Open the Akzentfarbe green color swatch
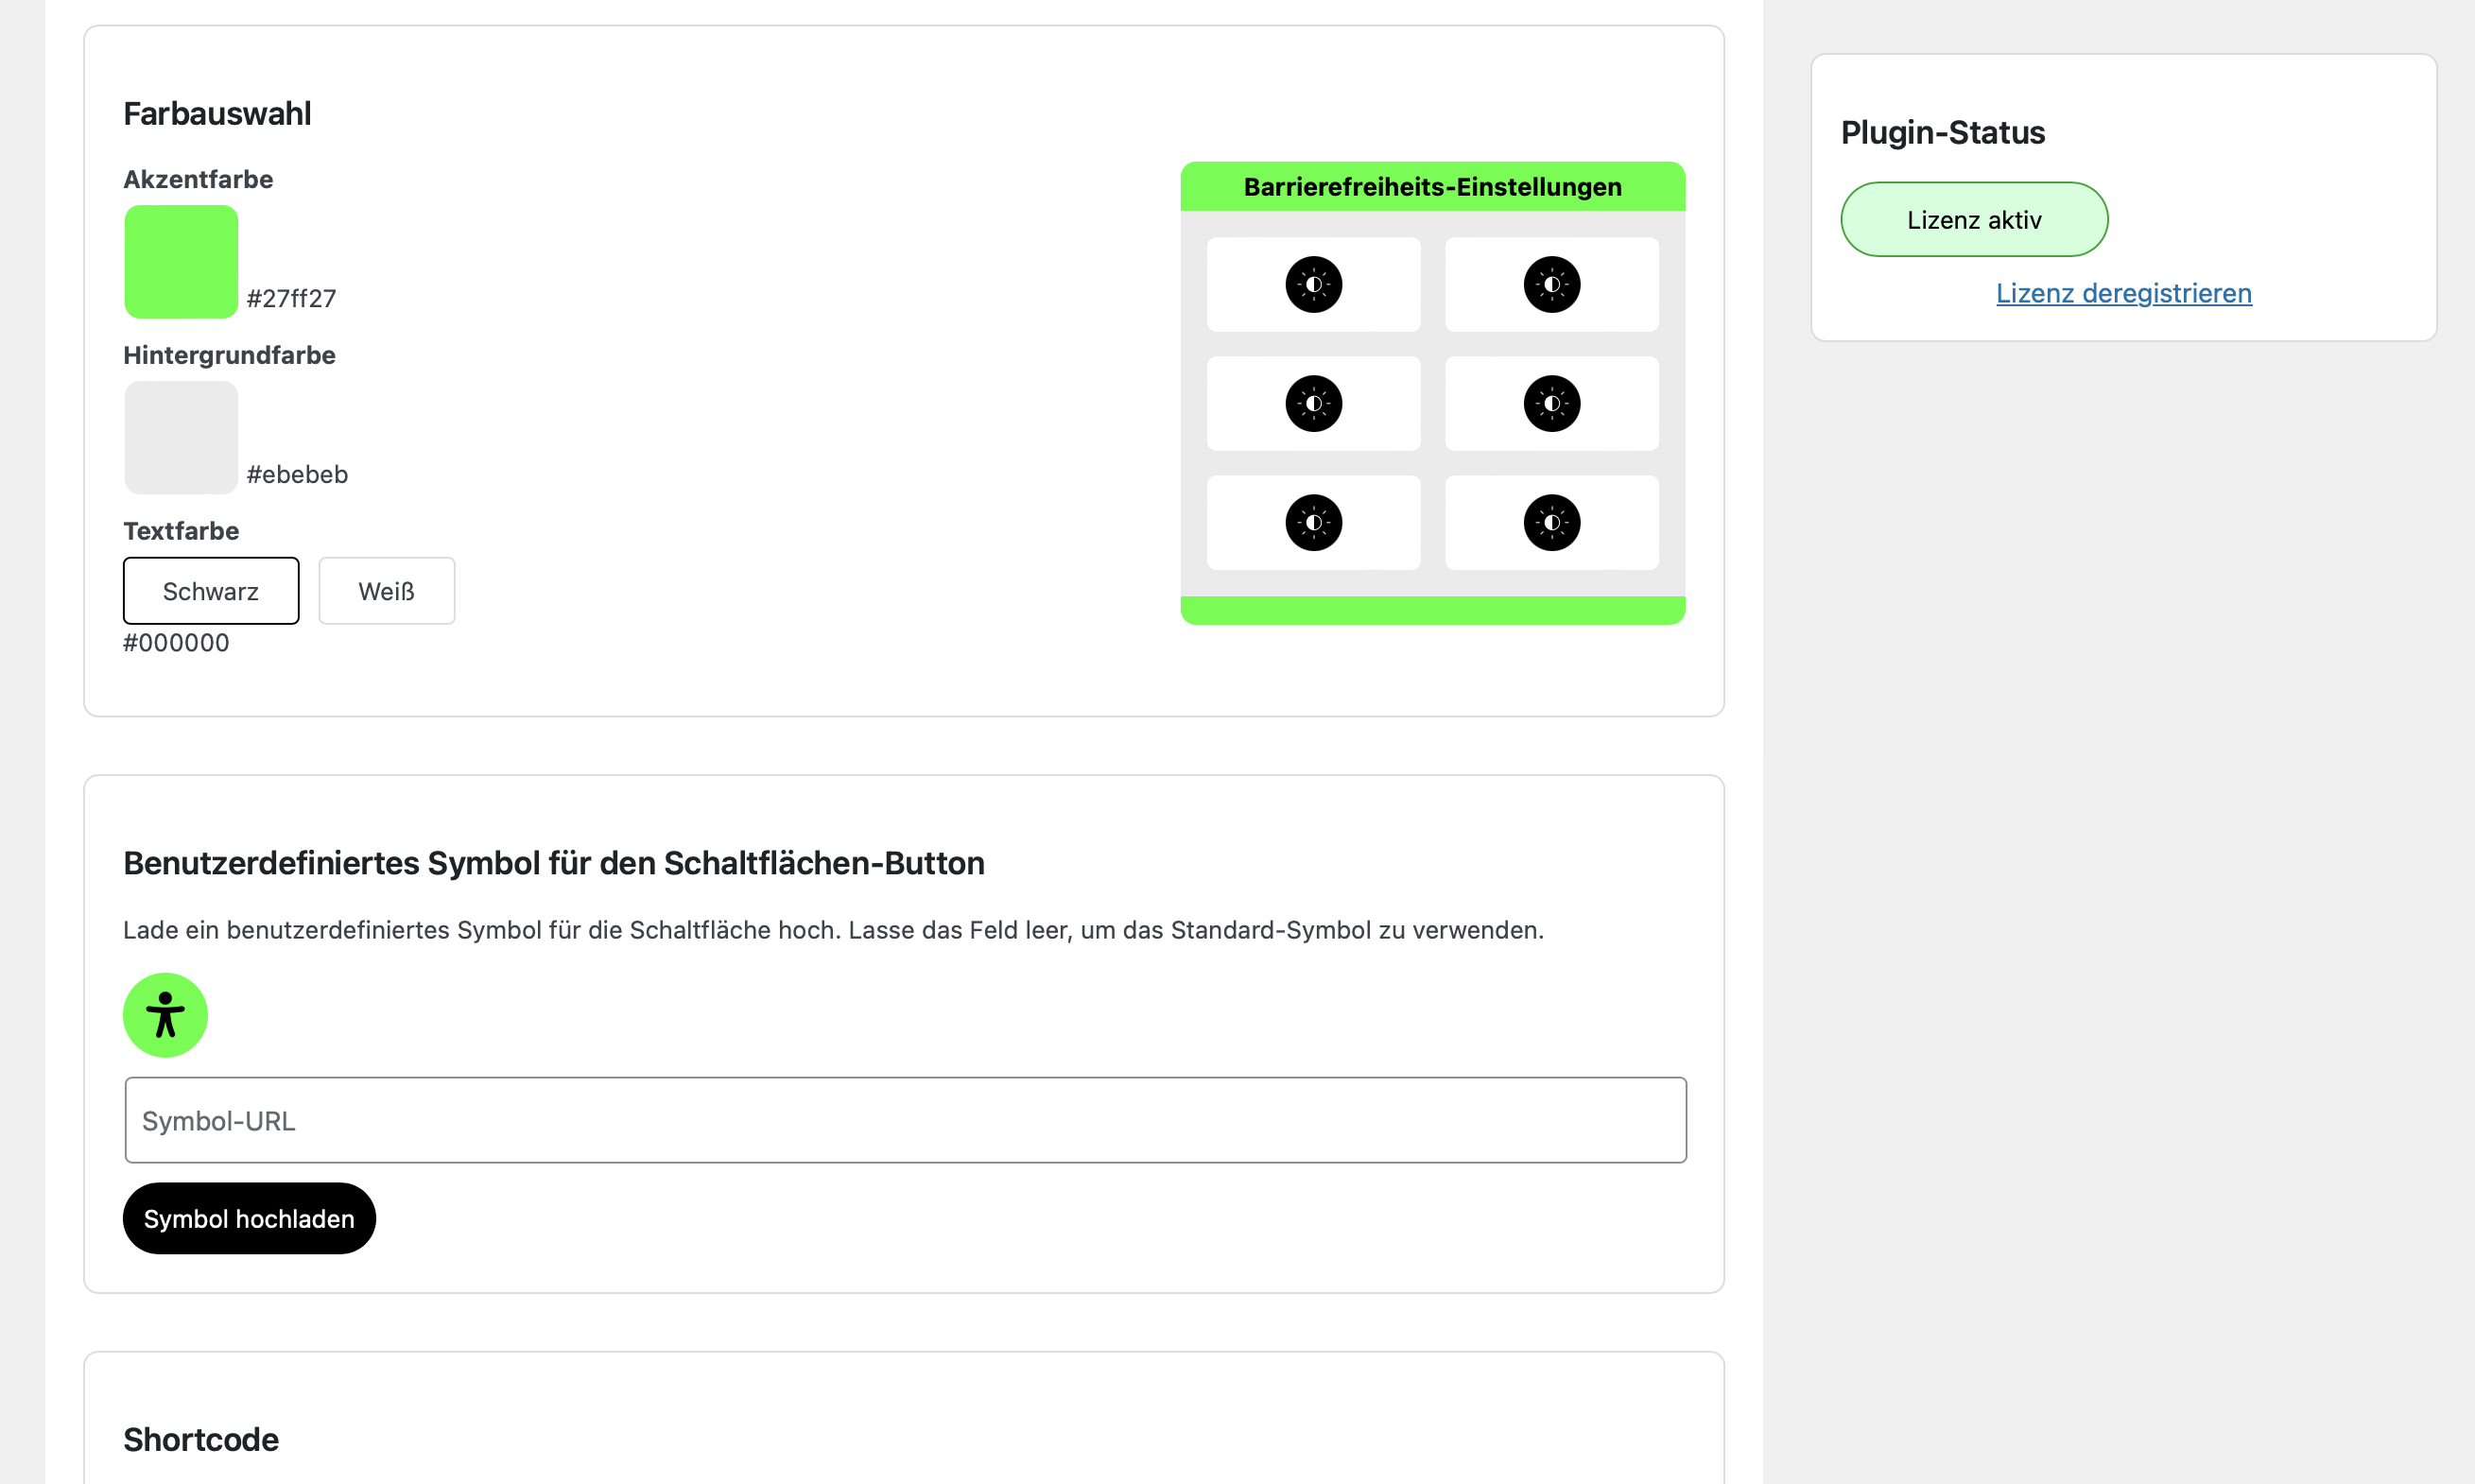 181,262
